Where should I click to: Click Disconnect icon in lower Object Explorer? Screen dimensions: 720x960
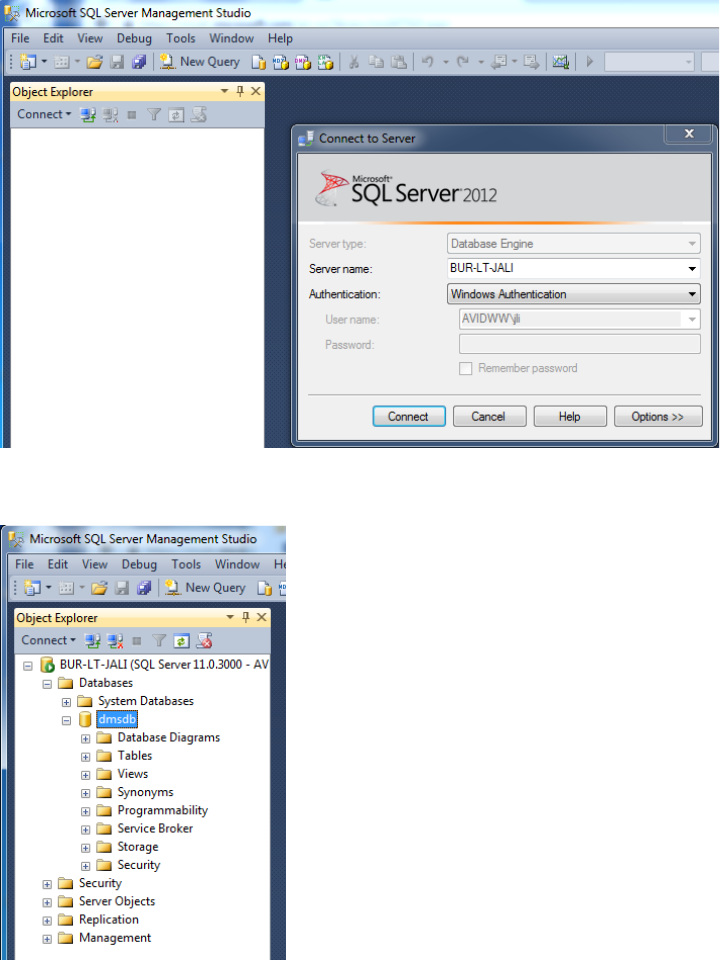115,640
